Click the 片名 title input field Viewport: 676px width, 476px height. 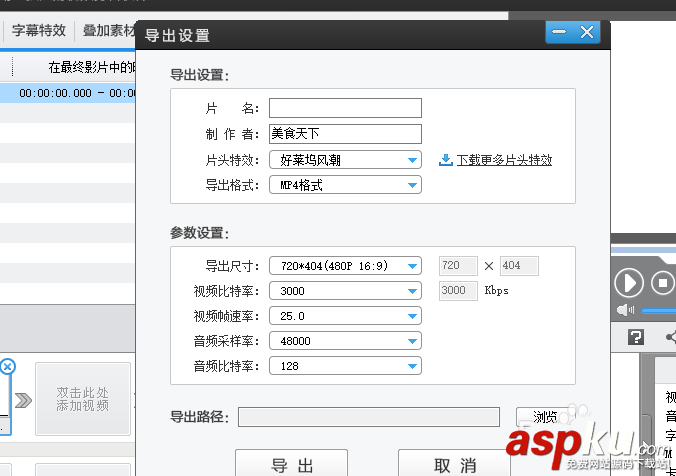click(x=345, y=108)
